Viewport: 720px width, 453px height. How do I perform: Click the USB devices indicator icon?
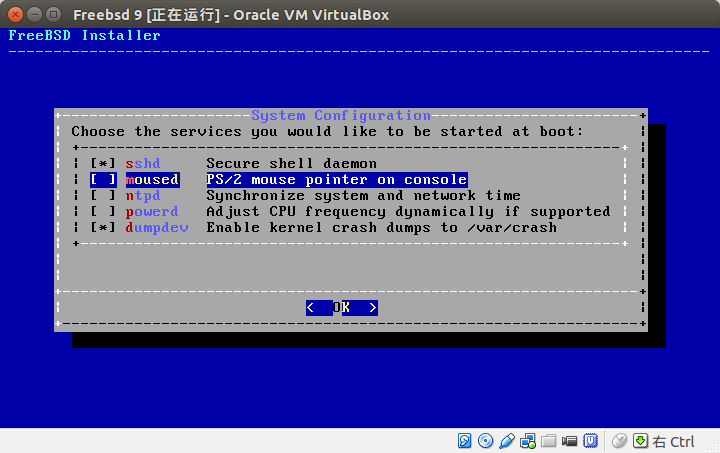(506, 441)
